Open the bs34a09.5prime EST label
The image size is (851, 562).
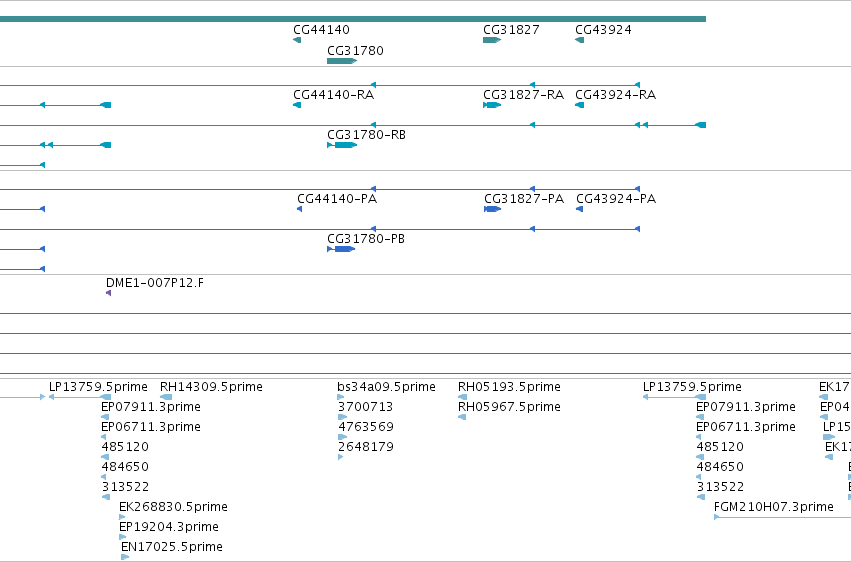pyautogui.click(x=386, y=387)
